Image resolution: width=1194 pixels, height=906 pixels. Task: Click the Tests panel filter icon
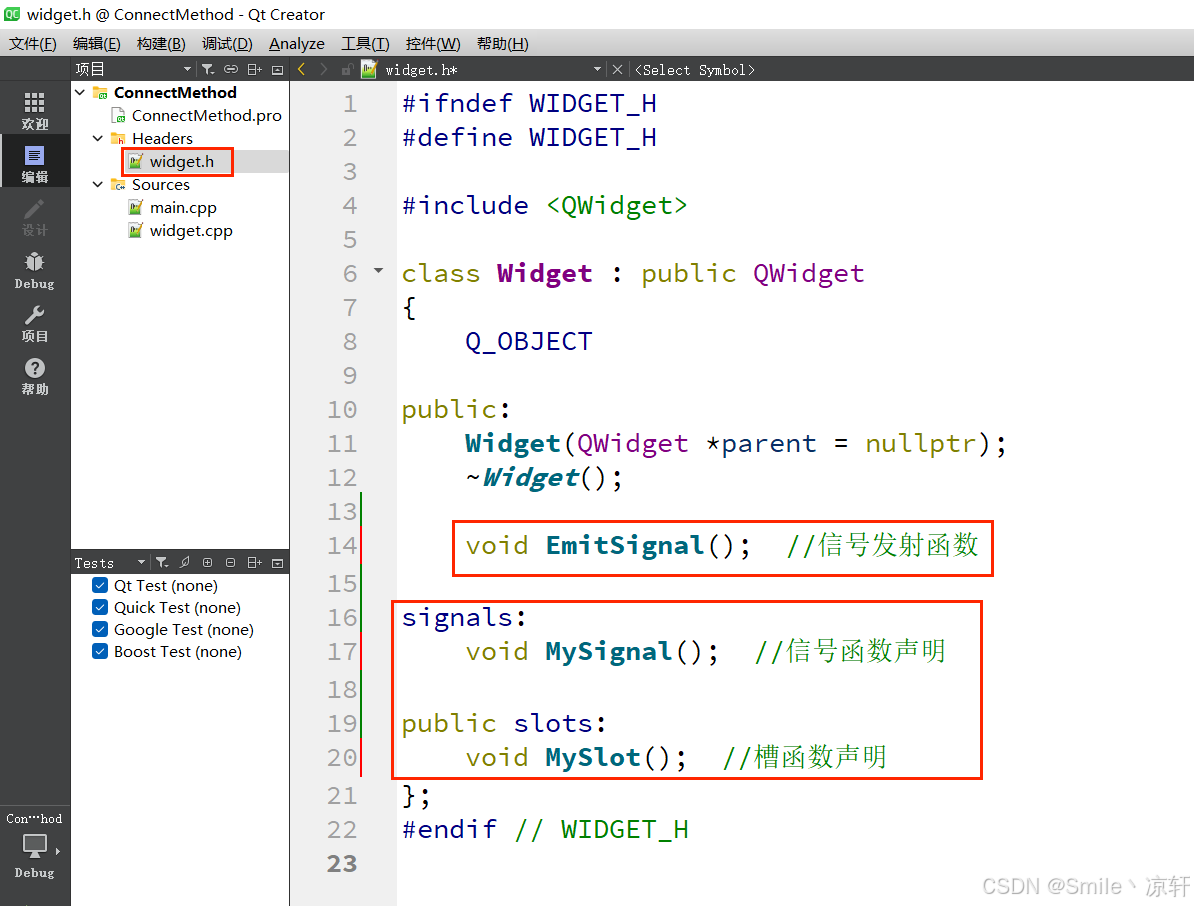tap(162, 563)
